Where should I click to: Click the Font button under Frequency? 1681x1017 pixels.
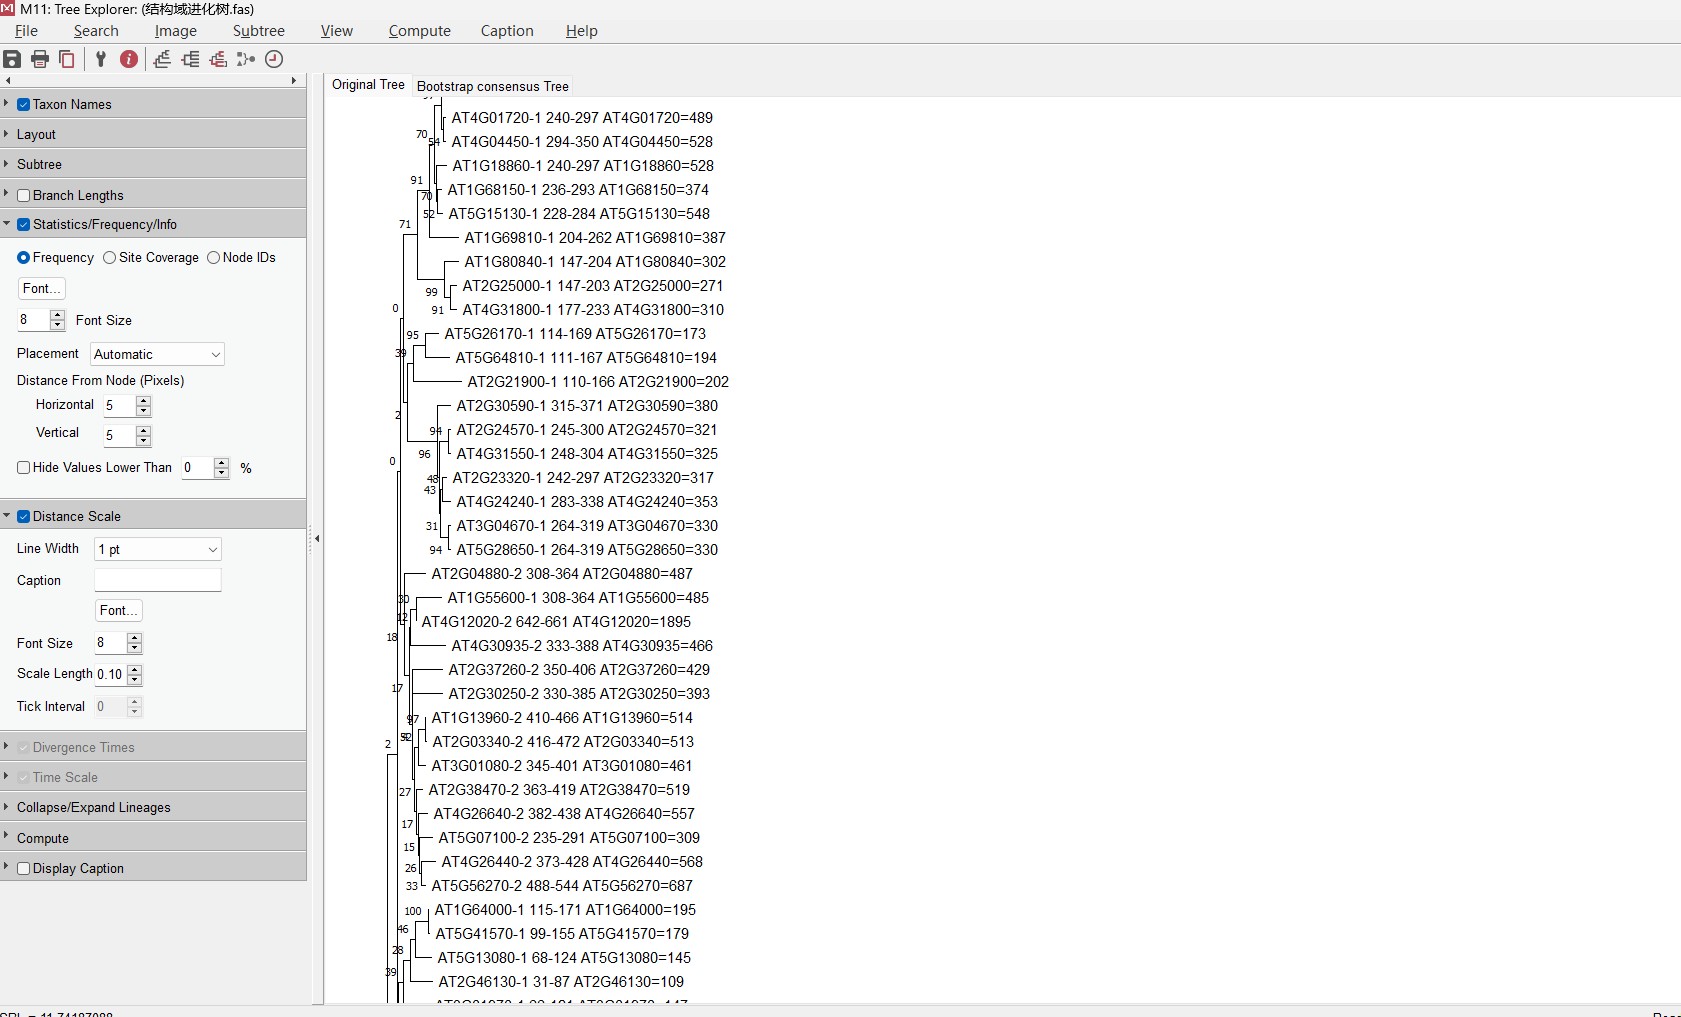tap(41, 289)
